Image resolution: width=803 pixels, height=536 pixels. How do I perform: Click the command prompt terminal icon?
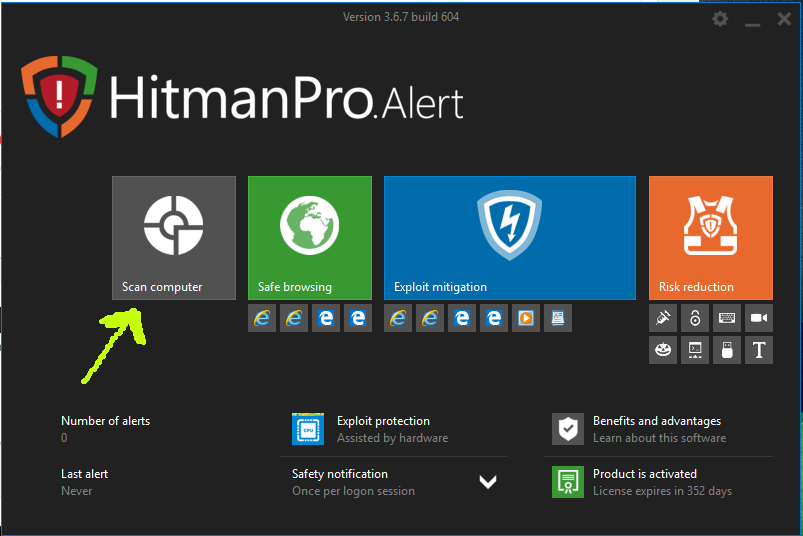(x=695, y=350)
